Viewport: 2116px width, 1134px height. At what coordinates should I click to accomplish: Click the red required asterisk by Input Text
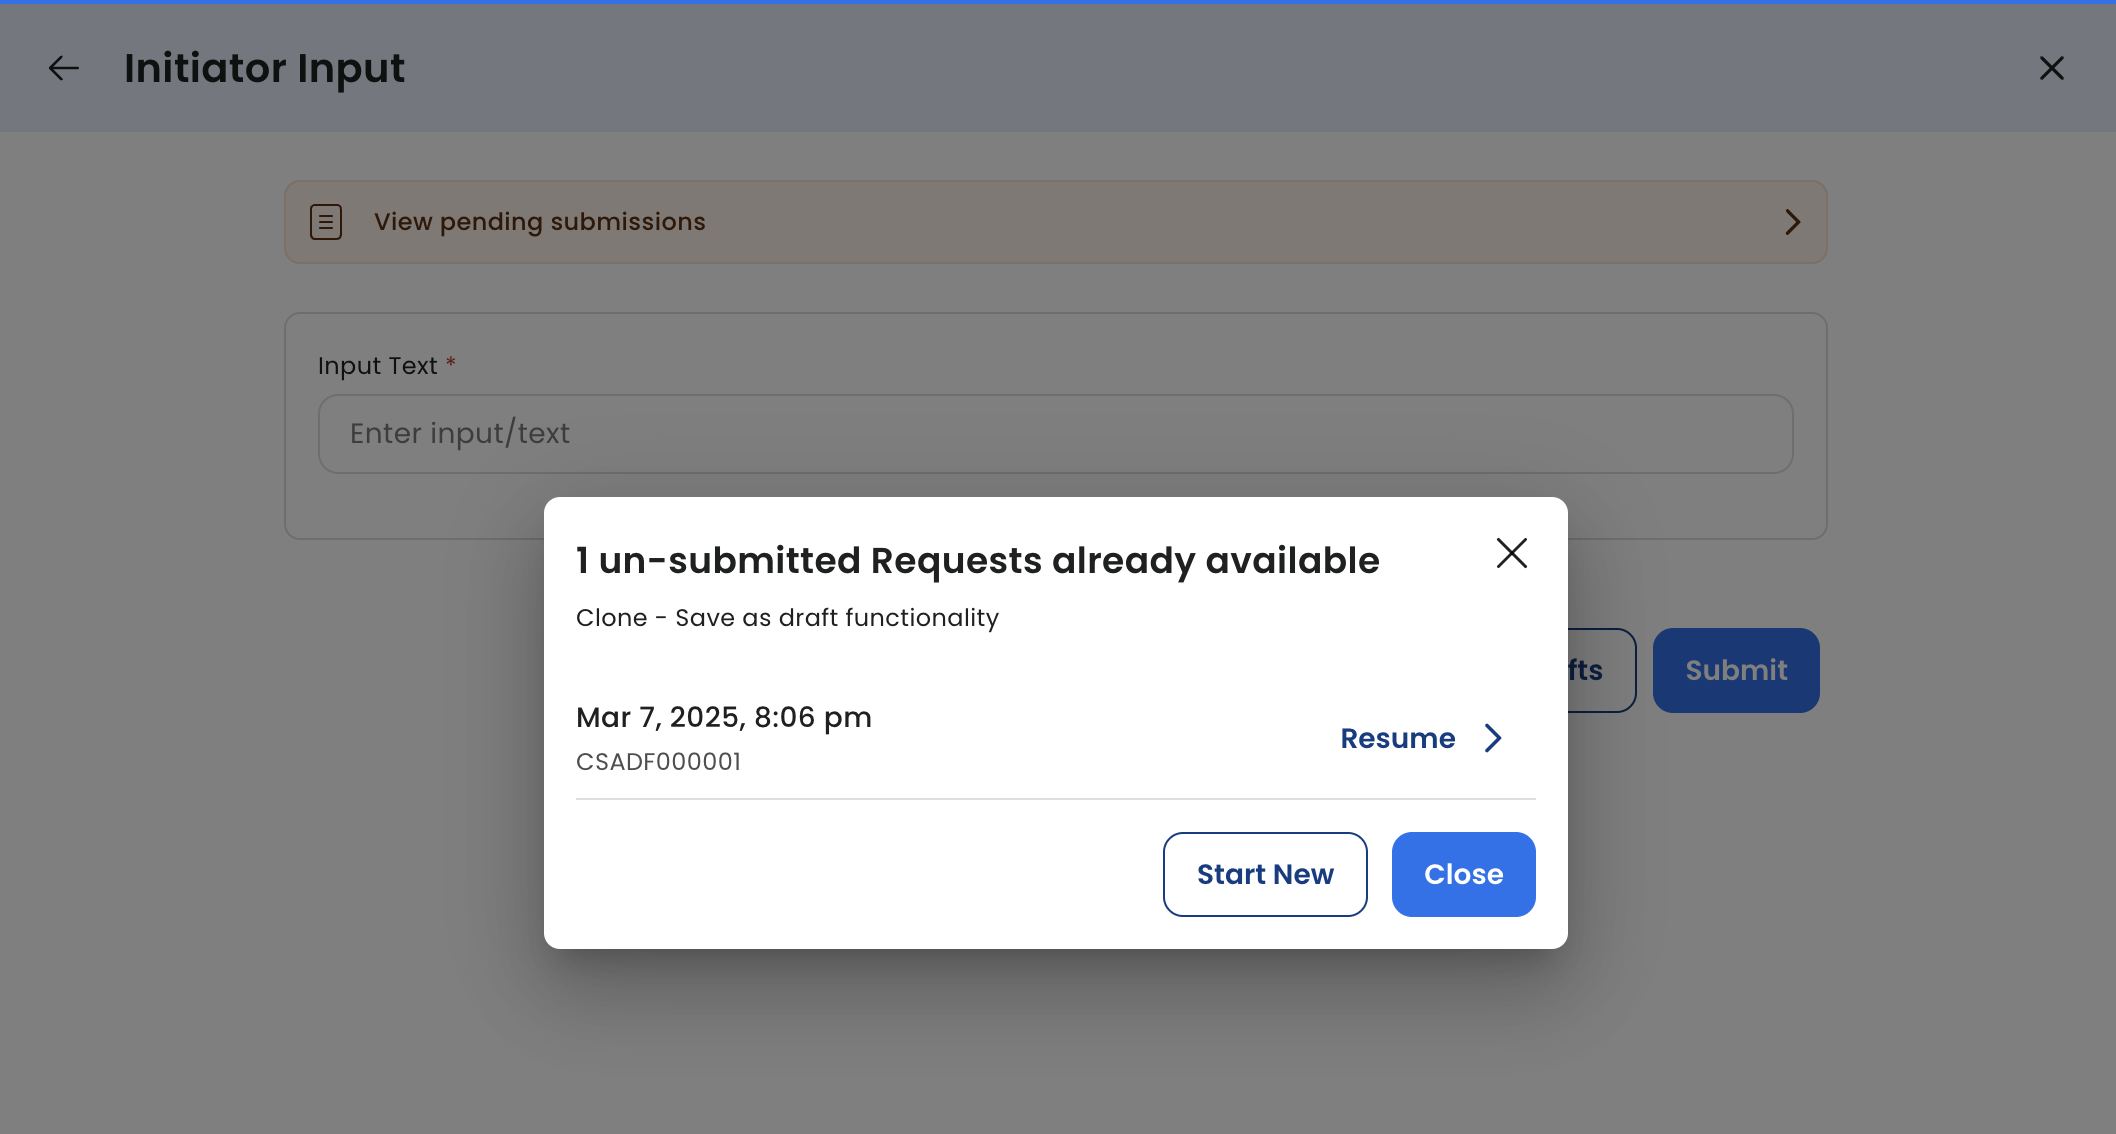tap(451, 362)
